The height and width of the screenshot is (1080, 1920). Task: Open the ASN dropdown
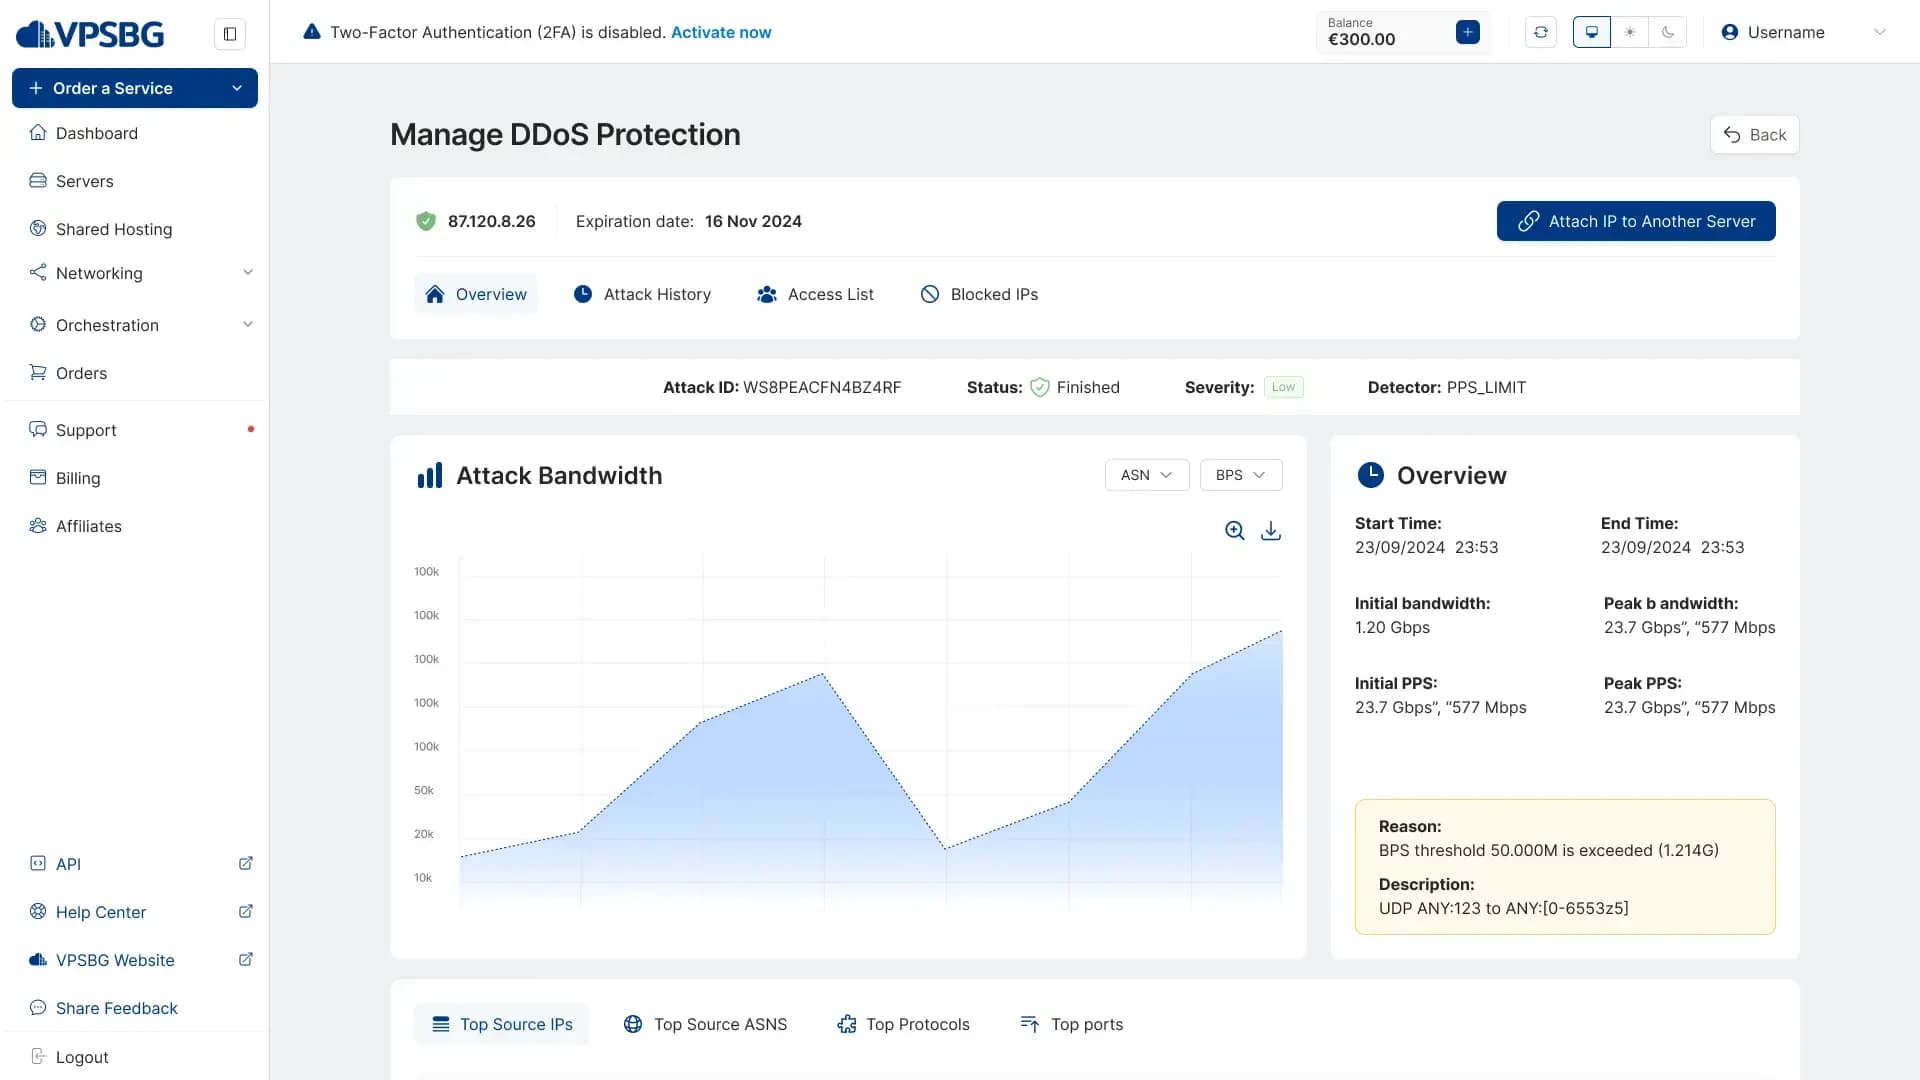coord(1147,475)
